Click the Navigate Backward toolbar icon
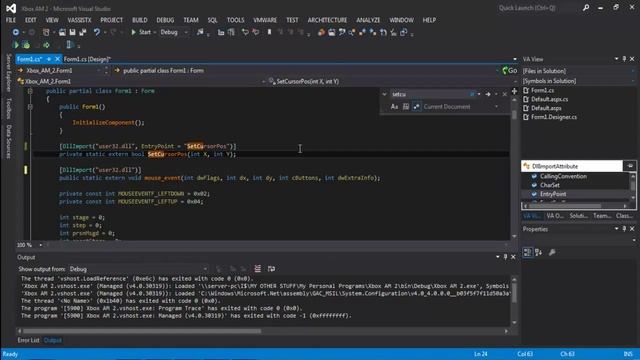Viewport: 640px width, 360px height. pos(16,32)
